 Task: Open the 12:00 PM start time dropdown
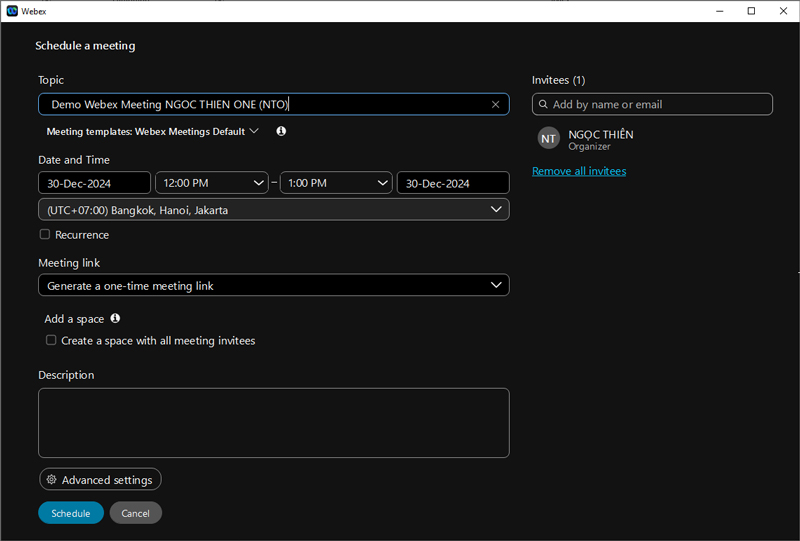(212, 183)
